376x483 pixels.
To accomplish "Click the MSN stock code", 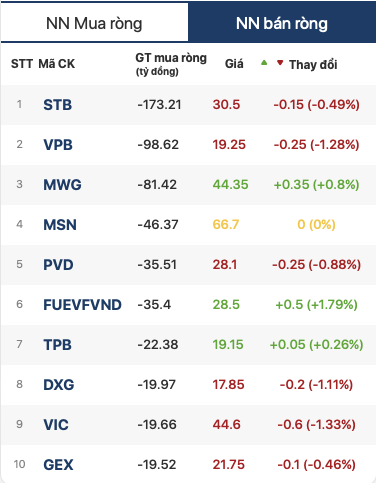I will (x=60, y=225).
